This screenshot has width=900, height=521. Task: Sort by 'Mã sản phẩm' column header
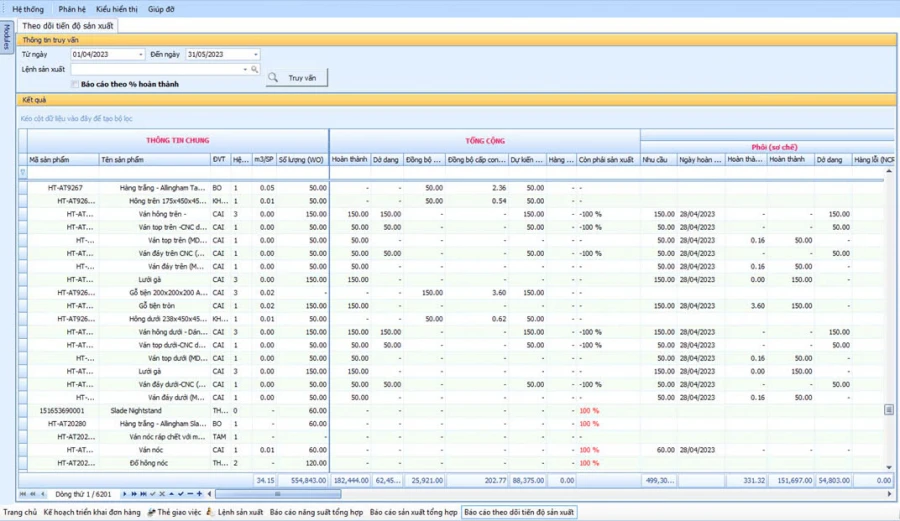click(63, 160)
